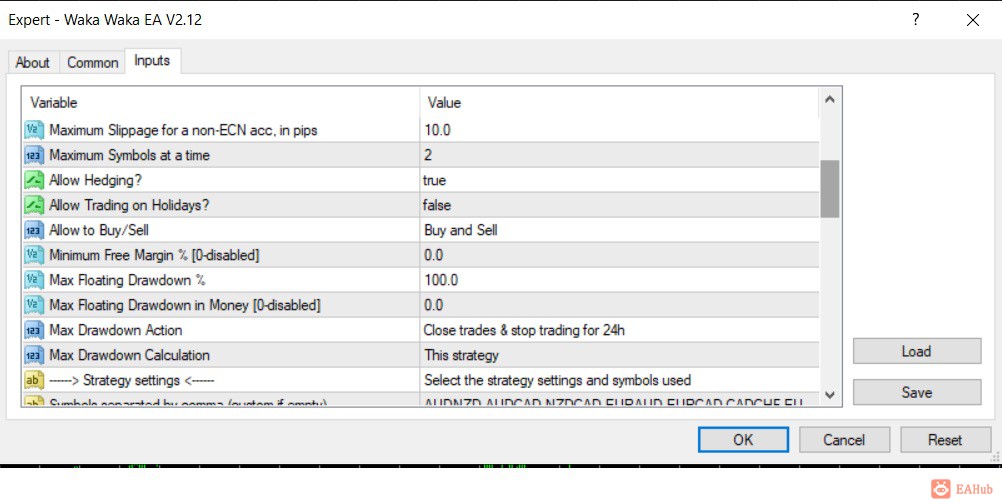This screenshot has width=1002, height=504.
Task: Click the Allow Trading on Holidays icon
Action: [x=34, y=205]
